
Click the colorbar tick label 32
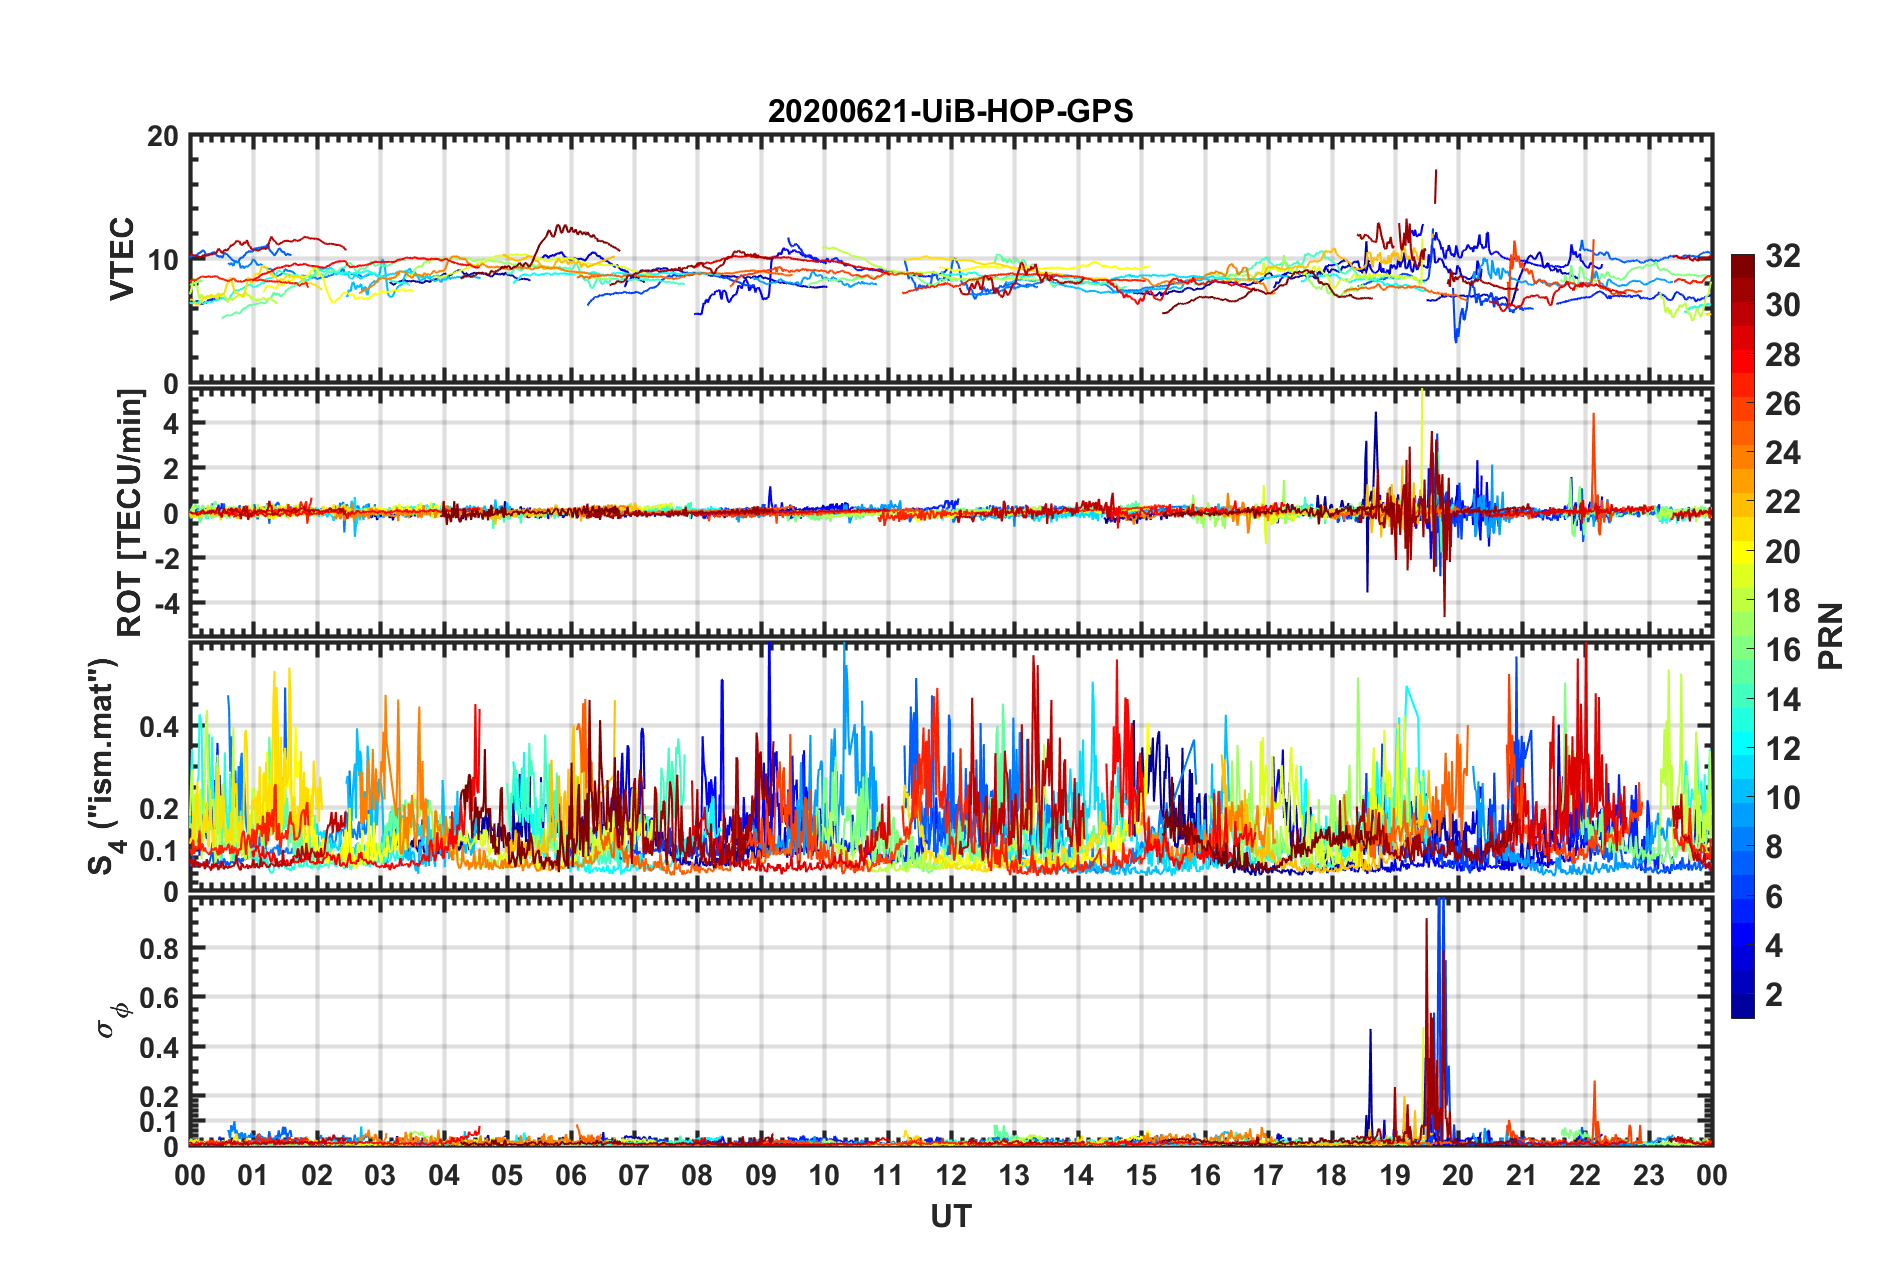click(x=1782, y=256)
